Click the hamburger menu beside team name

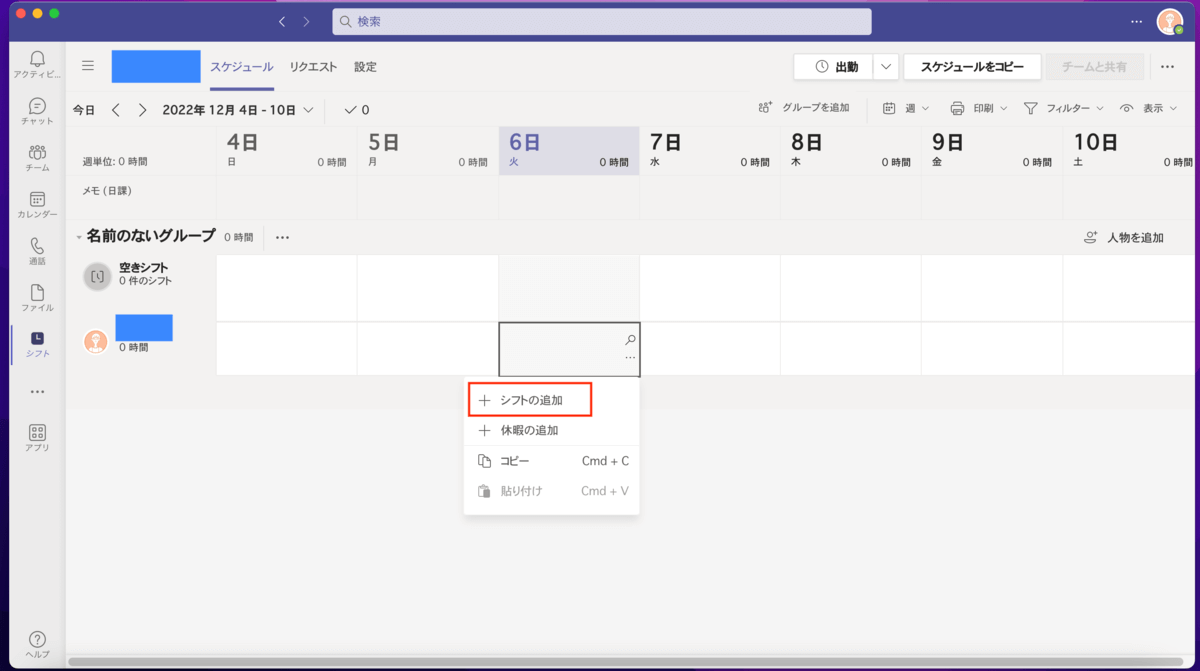point(88,66)
